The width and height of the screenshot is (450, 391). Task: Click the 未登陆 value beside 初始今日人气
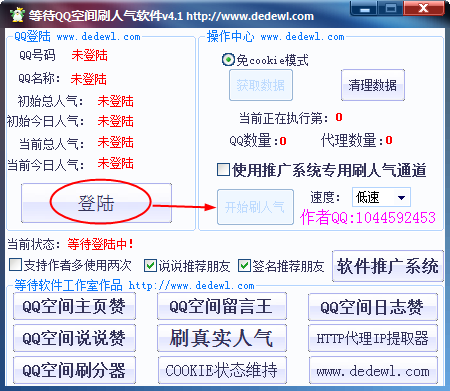(x=115, y=121)
